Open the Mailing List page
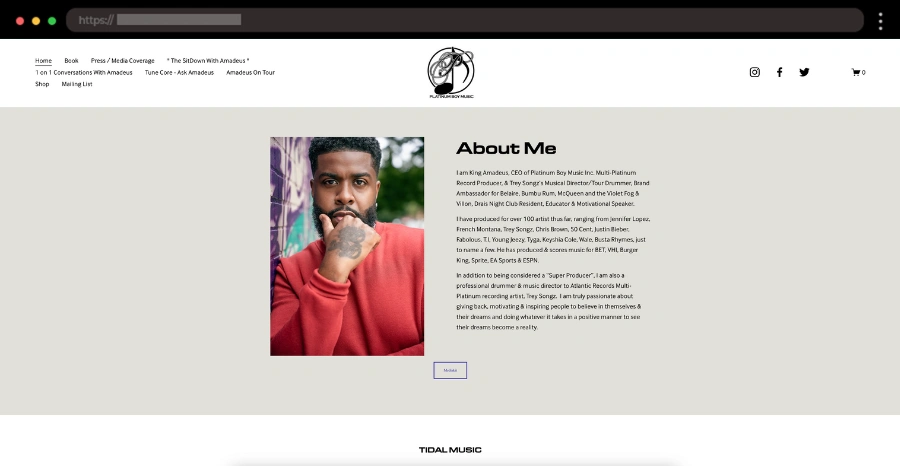This screenshot has width=900, height=466. (x=77, y=84)
